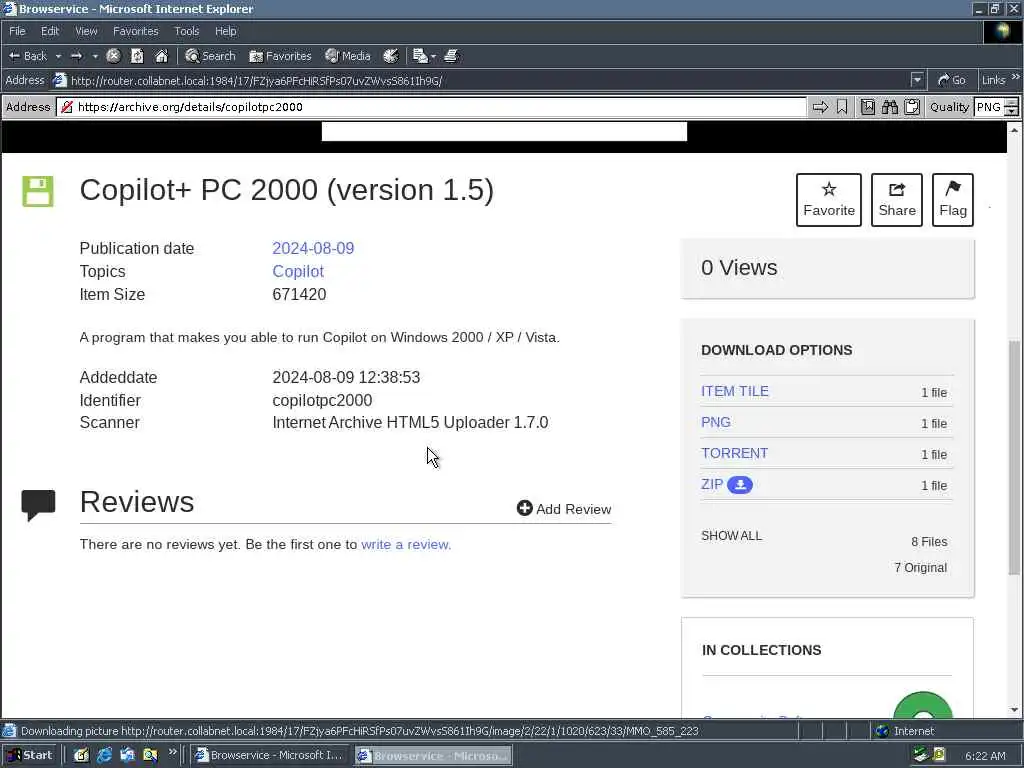Open the Favorites pane from toolbar
Viewport: 1024px width, 768px height.
click(x=280, y=56)
